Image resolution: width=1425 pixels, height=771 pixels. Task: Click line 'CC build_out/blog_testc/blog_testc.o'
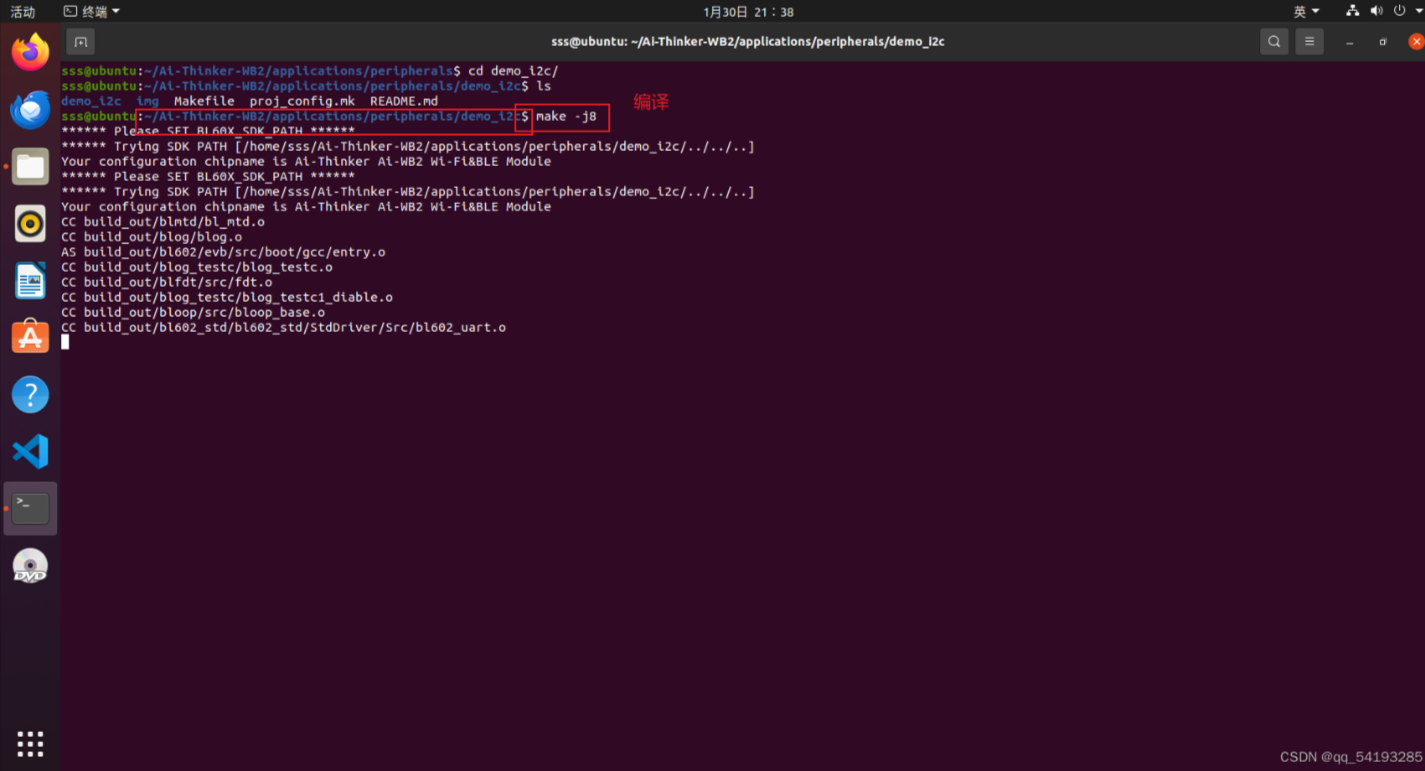tap(197, 267)
